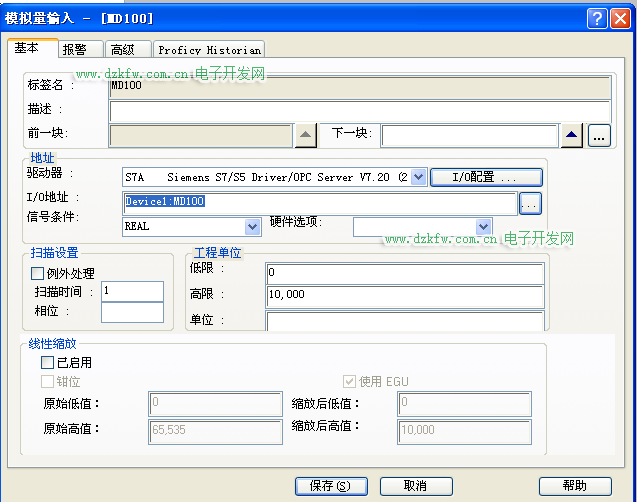Switch to the 高级 tab

[x=123, y=49]
